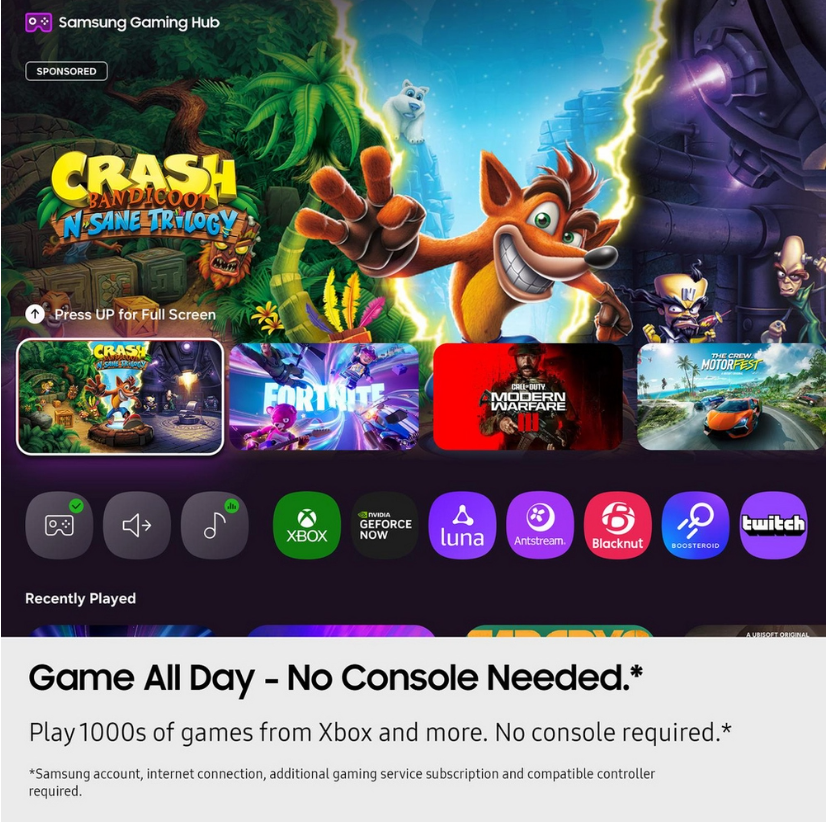Click the SPONSORED badge

[x=66, y=71]
